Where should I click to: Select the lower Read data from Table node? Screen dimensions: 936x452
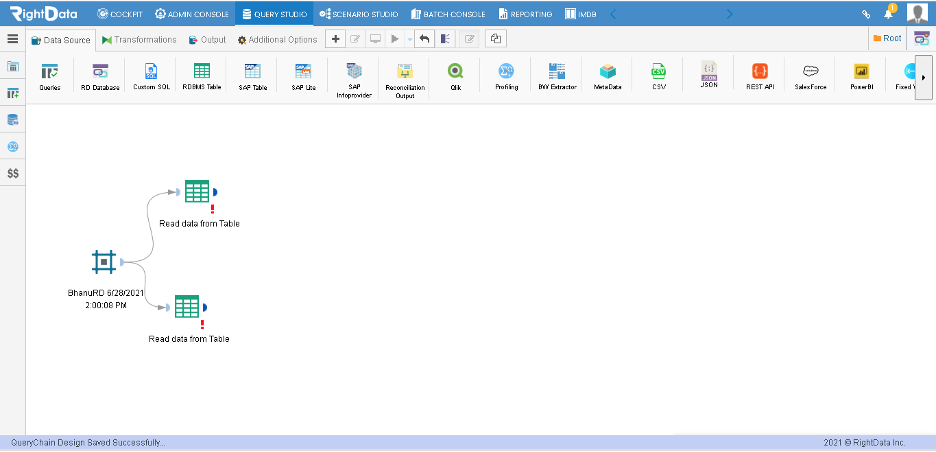tap(187, 307)
